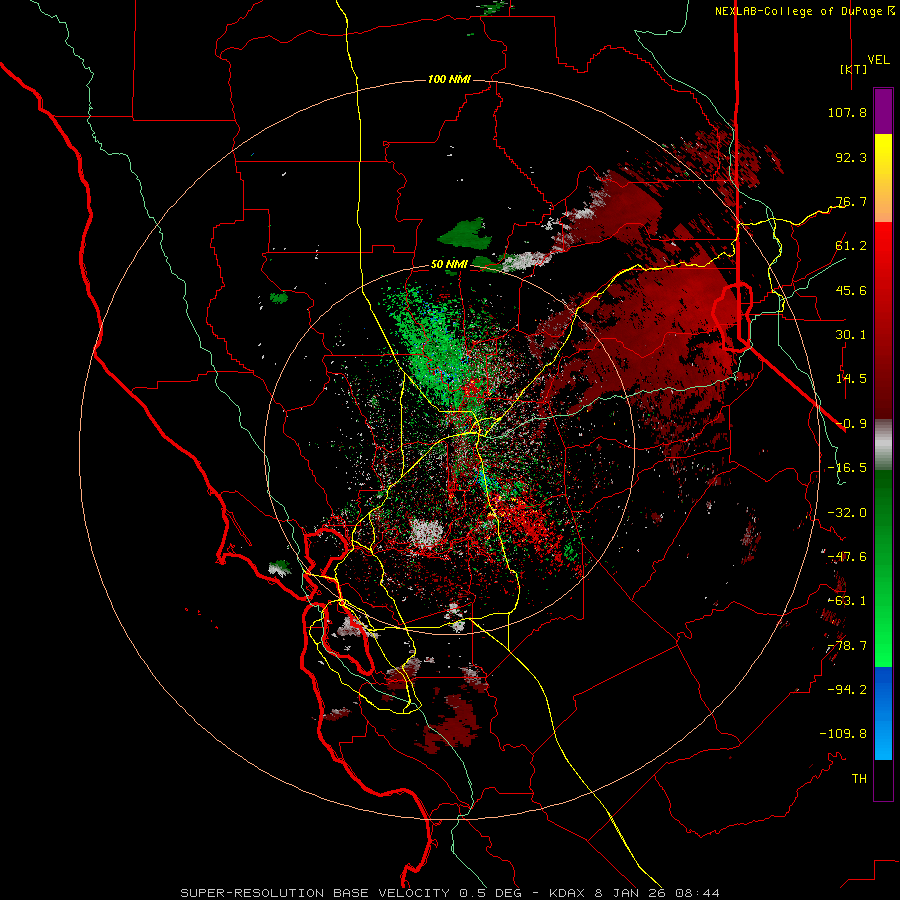Select the -16.5 scale value

(847, 468)
